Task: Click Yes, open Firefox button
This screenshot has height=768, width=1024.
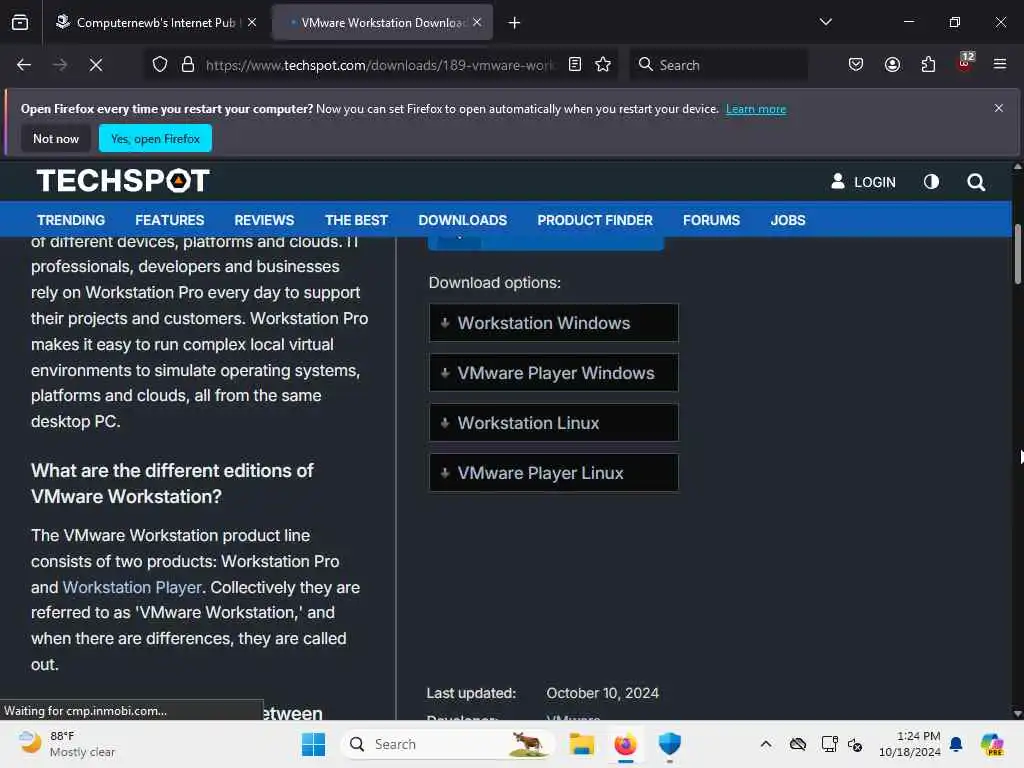Action: click(x=155, y=138)
